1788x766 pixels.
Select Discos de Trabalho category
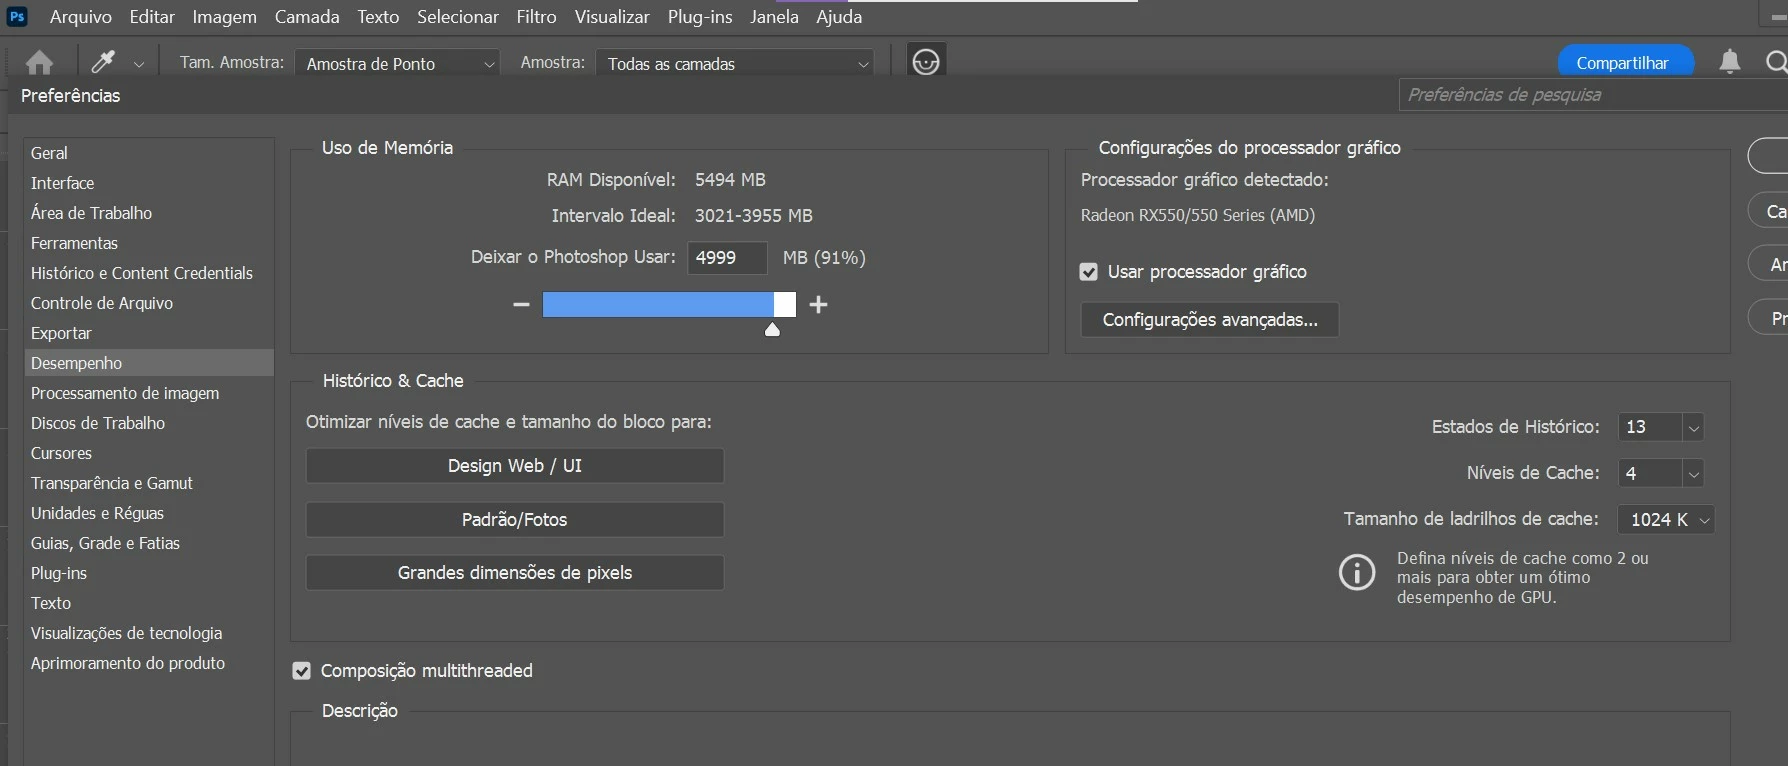[149, 423]
